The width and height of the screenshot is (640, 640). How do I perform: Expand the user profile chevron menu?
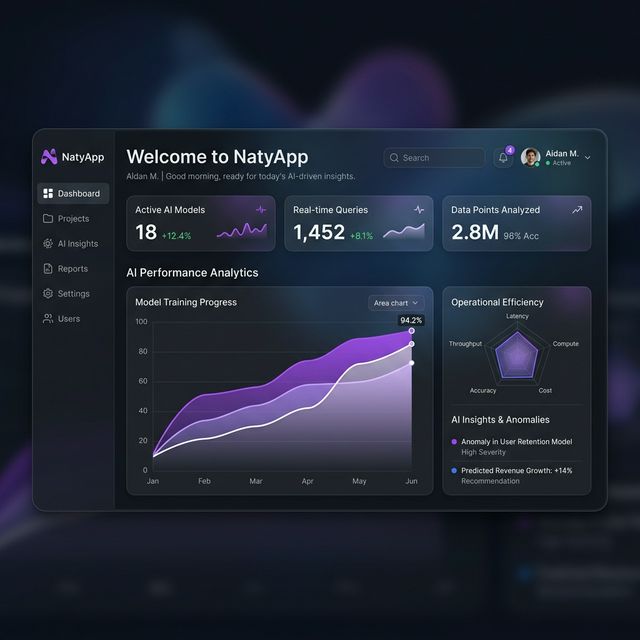coord(587,158)
